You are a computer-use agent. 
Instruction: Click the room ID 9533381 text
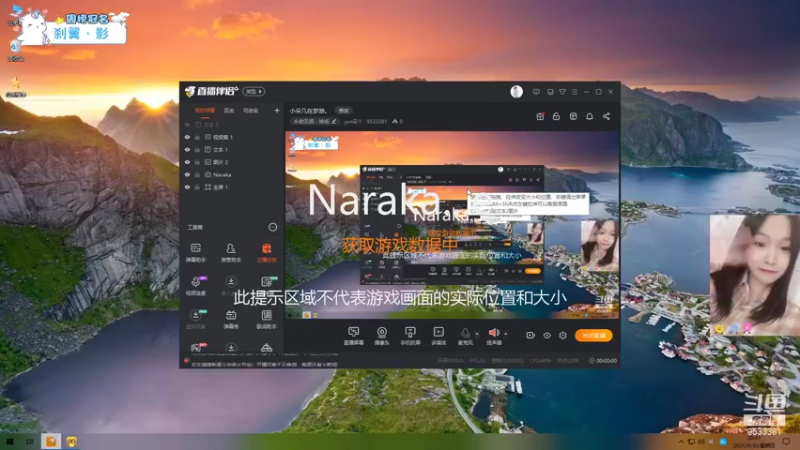(377, 121)
